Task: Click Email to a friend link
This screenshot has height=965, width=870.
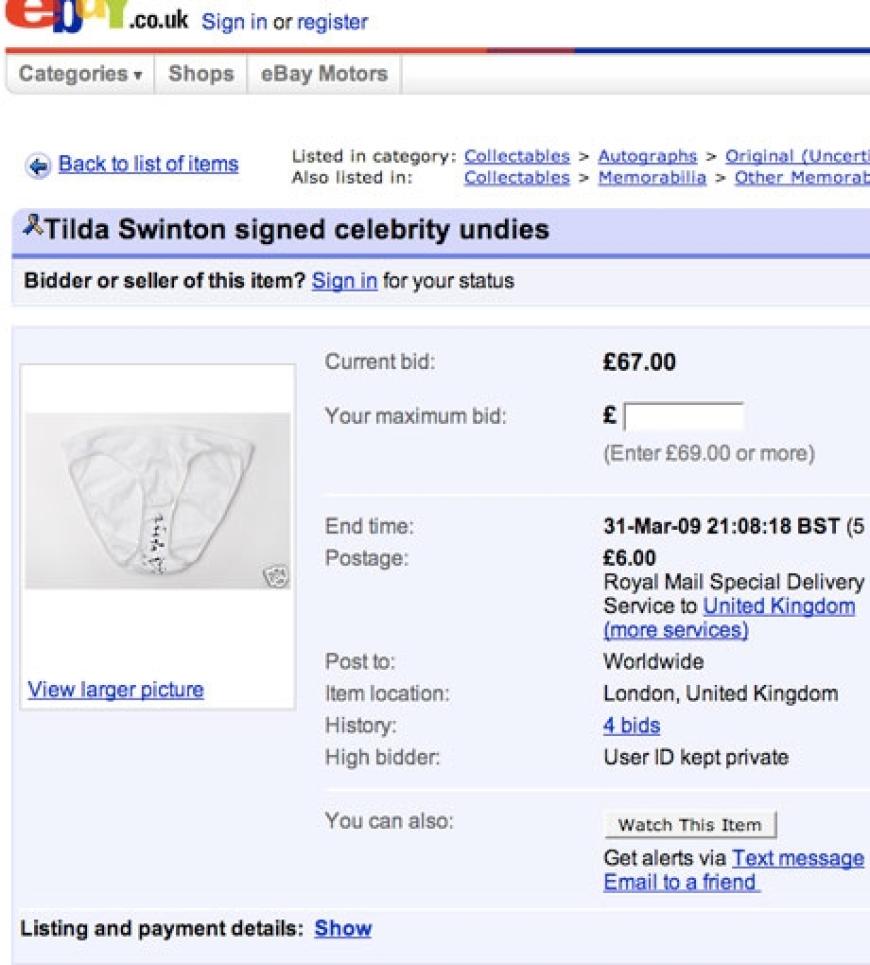Action: click(x=681, y=882)
